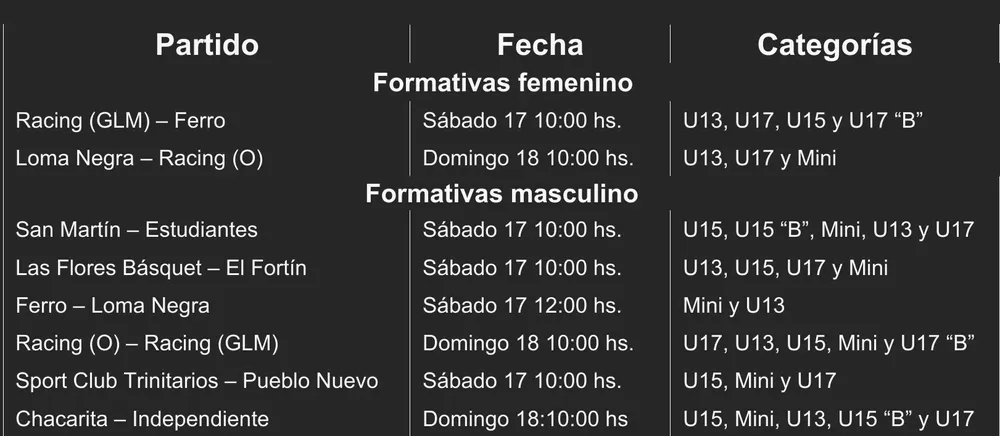Select the Formativas femenino section heading
This screenshot has width=1000, height=436.
[x=502, y=82]
